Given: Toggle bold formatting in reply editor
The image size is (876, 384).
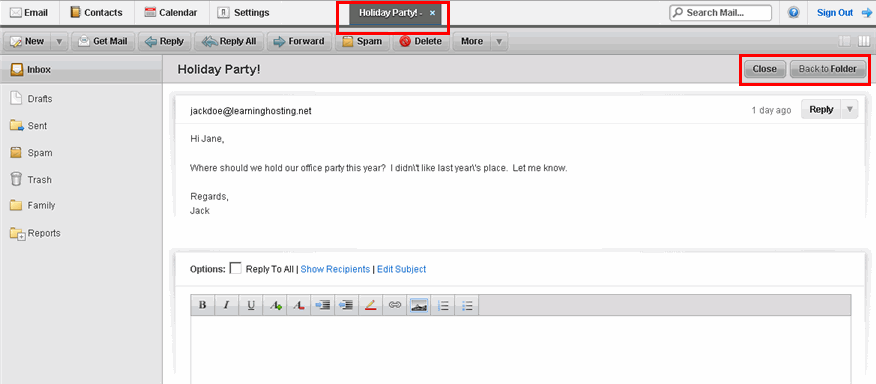Looking at the screenshot, I should [203, 305].
